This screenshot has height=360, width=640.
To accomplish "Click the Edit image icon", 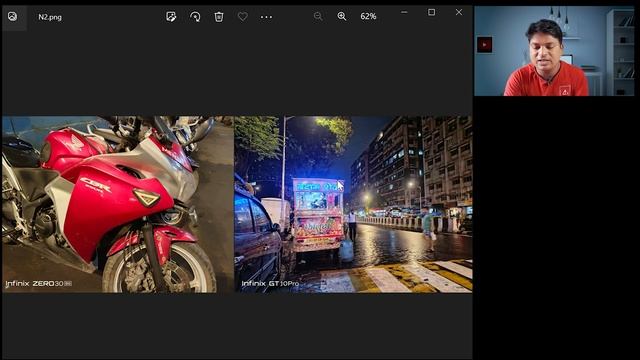I will [171, 16].
